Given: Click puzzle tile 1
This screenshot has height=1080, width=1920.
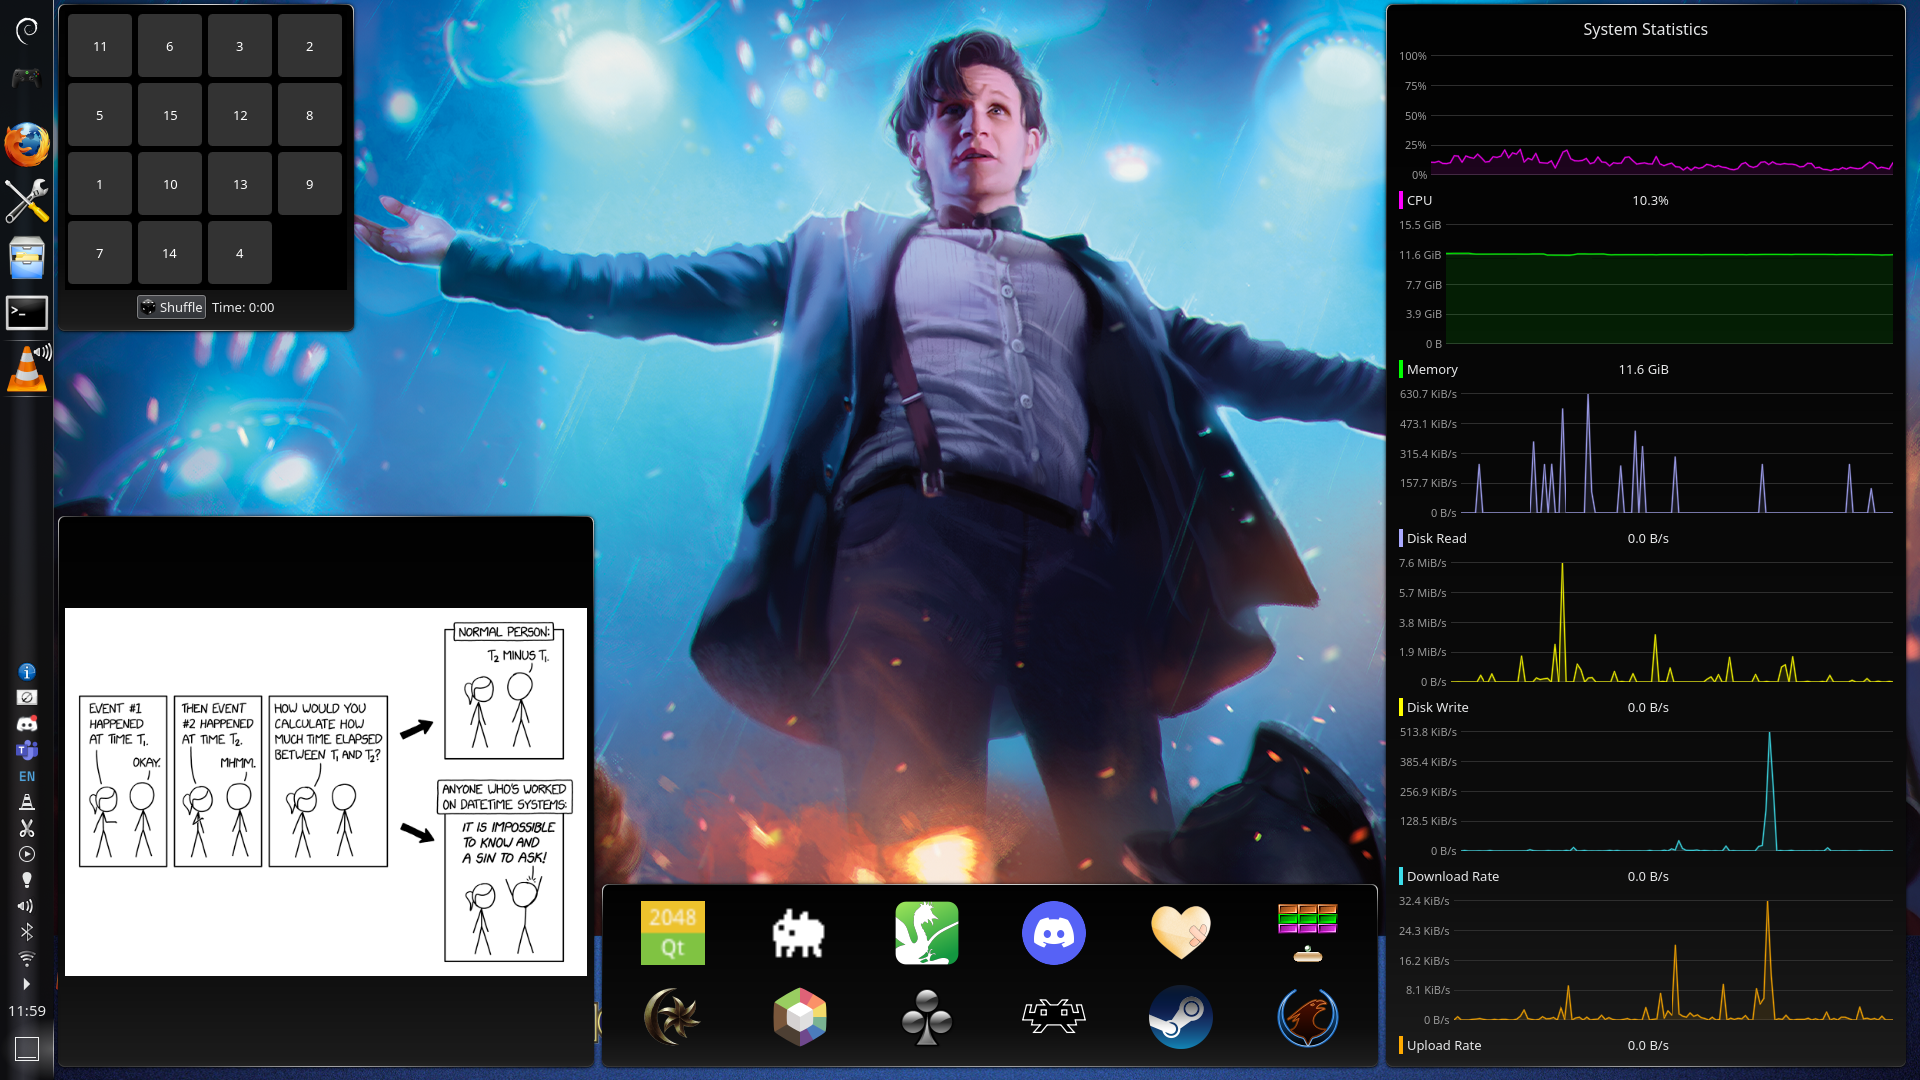Looking at the screenshot, I should coord(100,184).
